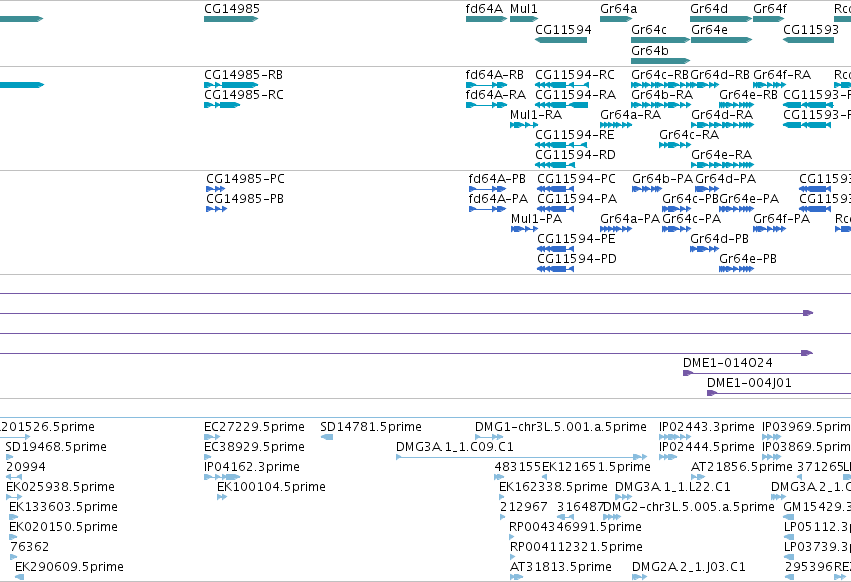851x582 pixels.
Task: Select protein Gr64b-PA
Action: tap(647, 189)
